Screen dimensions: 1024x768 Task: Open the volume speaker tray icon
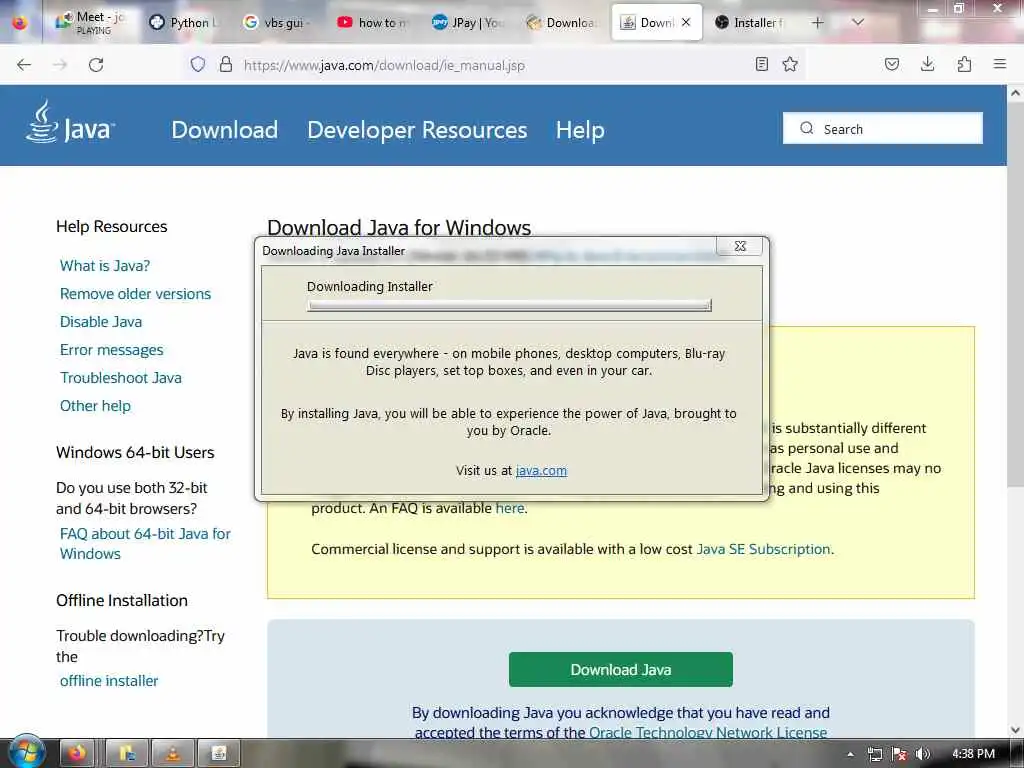tap(923, 754)
